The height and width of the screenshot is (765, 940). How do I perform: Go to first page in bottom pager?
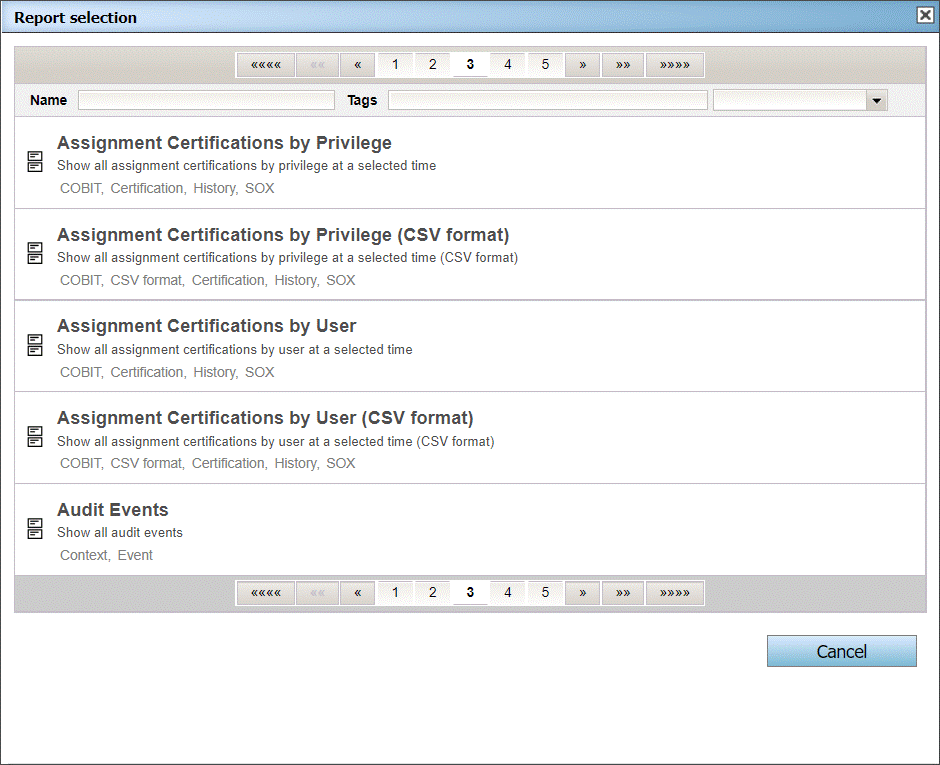click(x=266, y=593)
